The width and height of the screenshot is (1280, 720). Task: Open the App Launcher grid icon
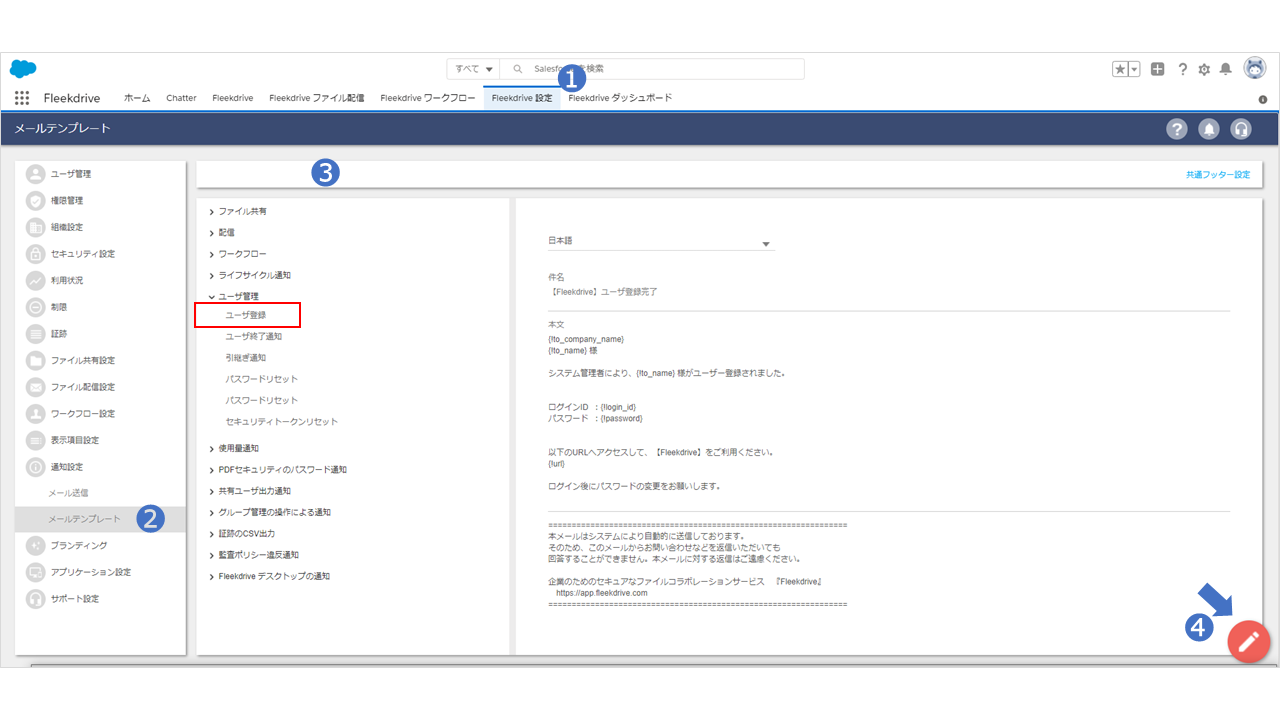coord(22,98)
